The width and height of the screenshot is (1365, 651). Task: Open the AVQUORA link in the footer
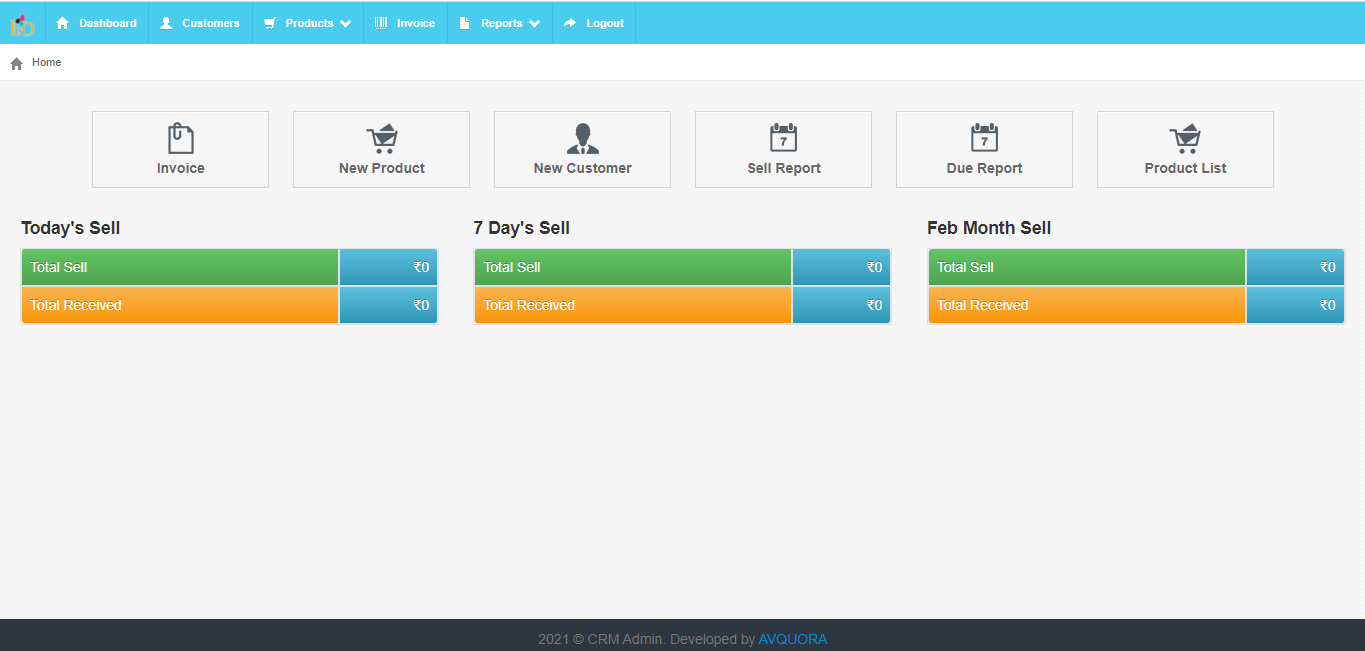pyautogui.click(x=792, y=639)
